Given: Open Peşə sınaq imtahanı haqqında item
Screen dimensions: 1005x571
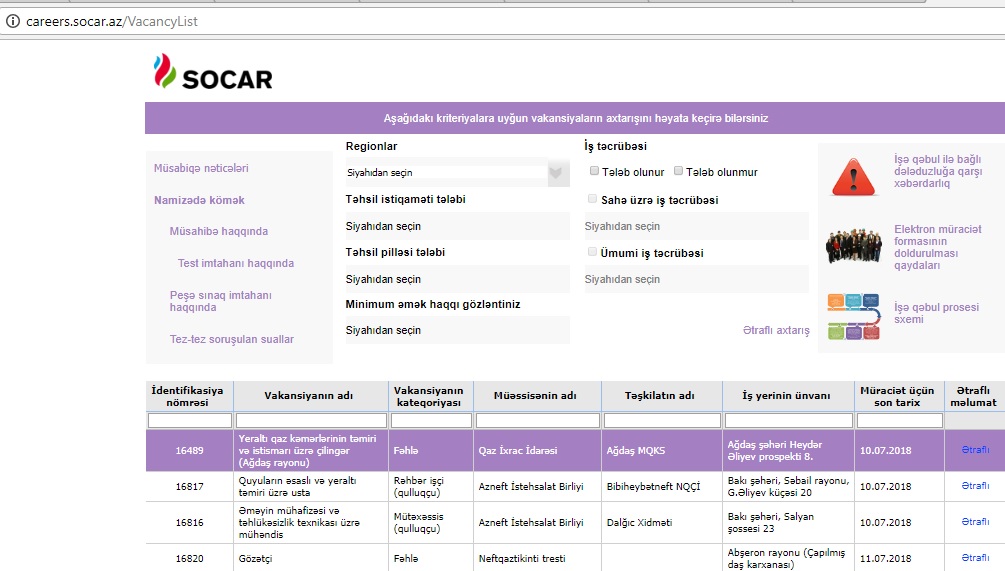Looking at the screenshot, I should coord(220,301).
